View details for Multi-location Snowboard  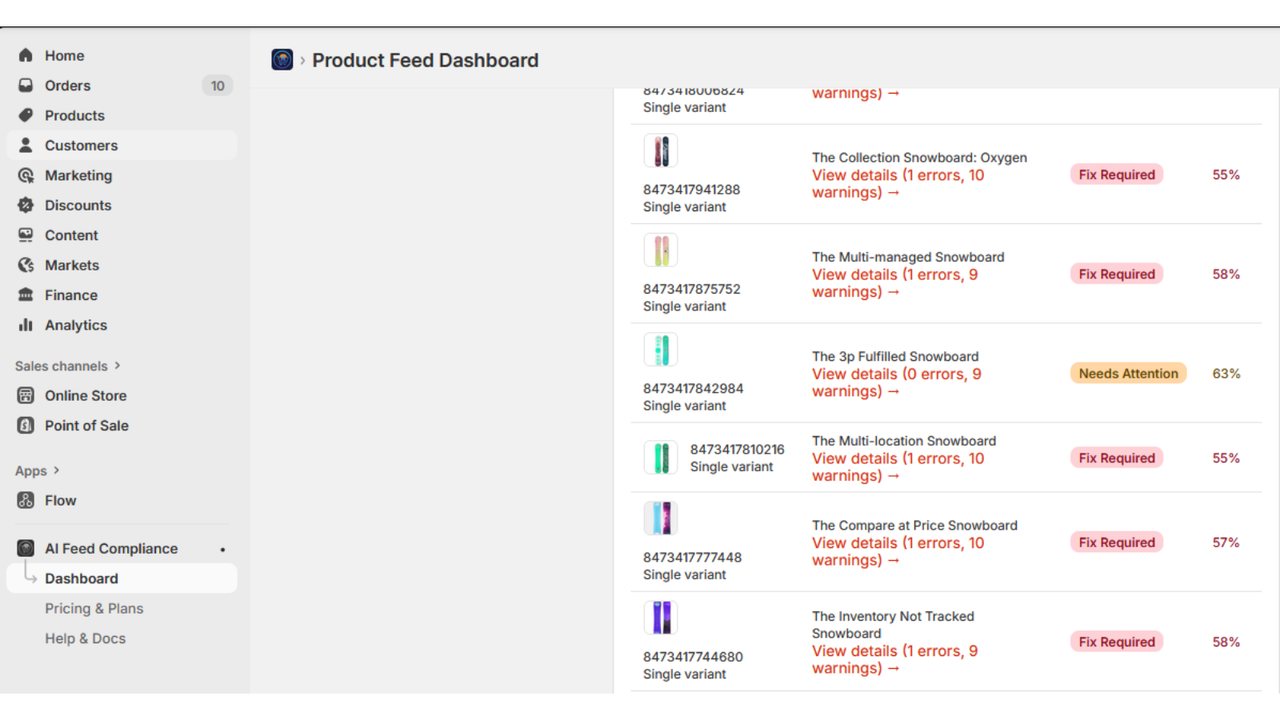point(898,467)
